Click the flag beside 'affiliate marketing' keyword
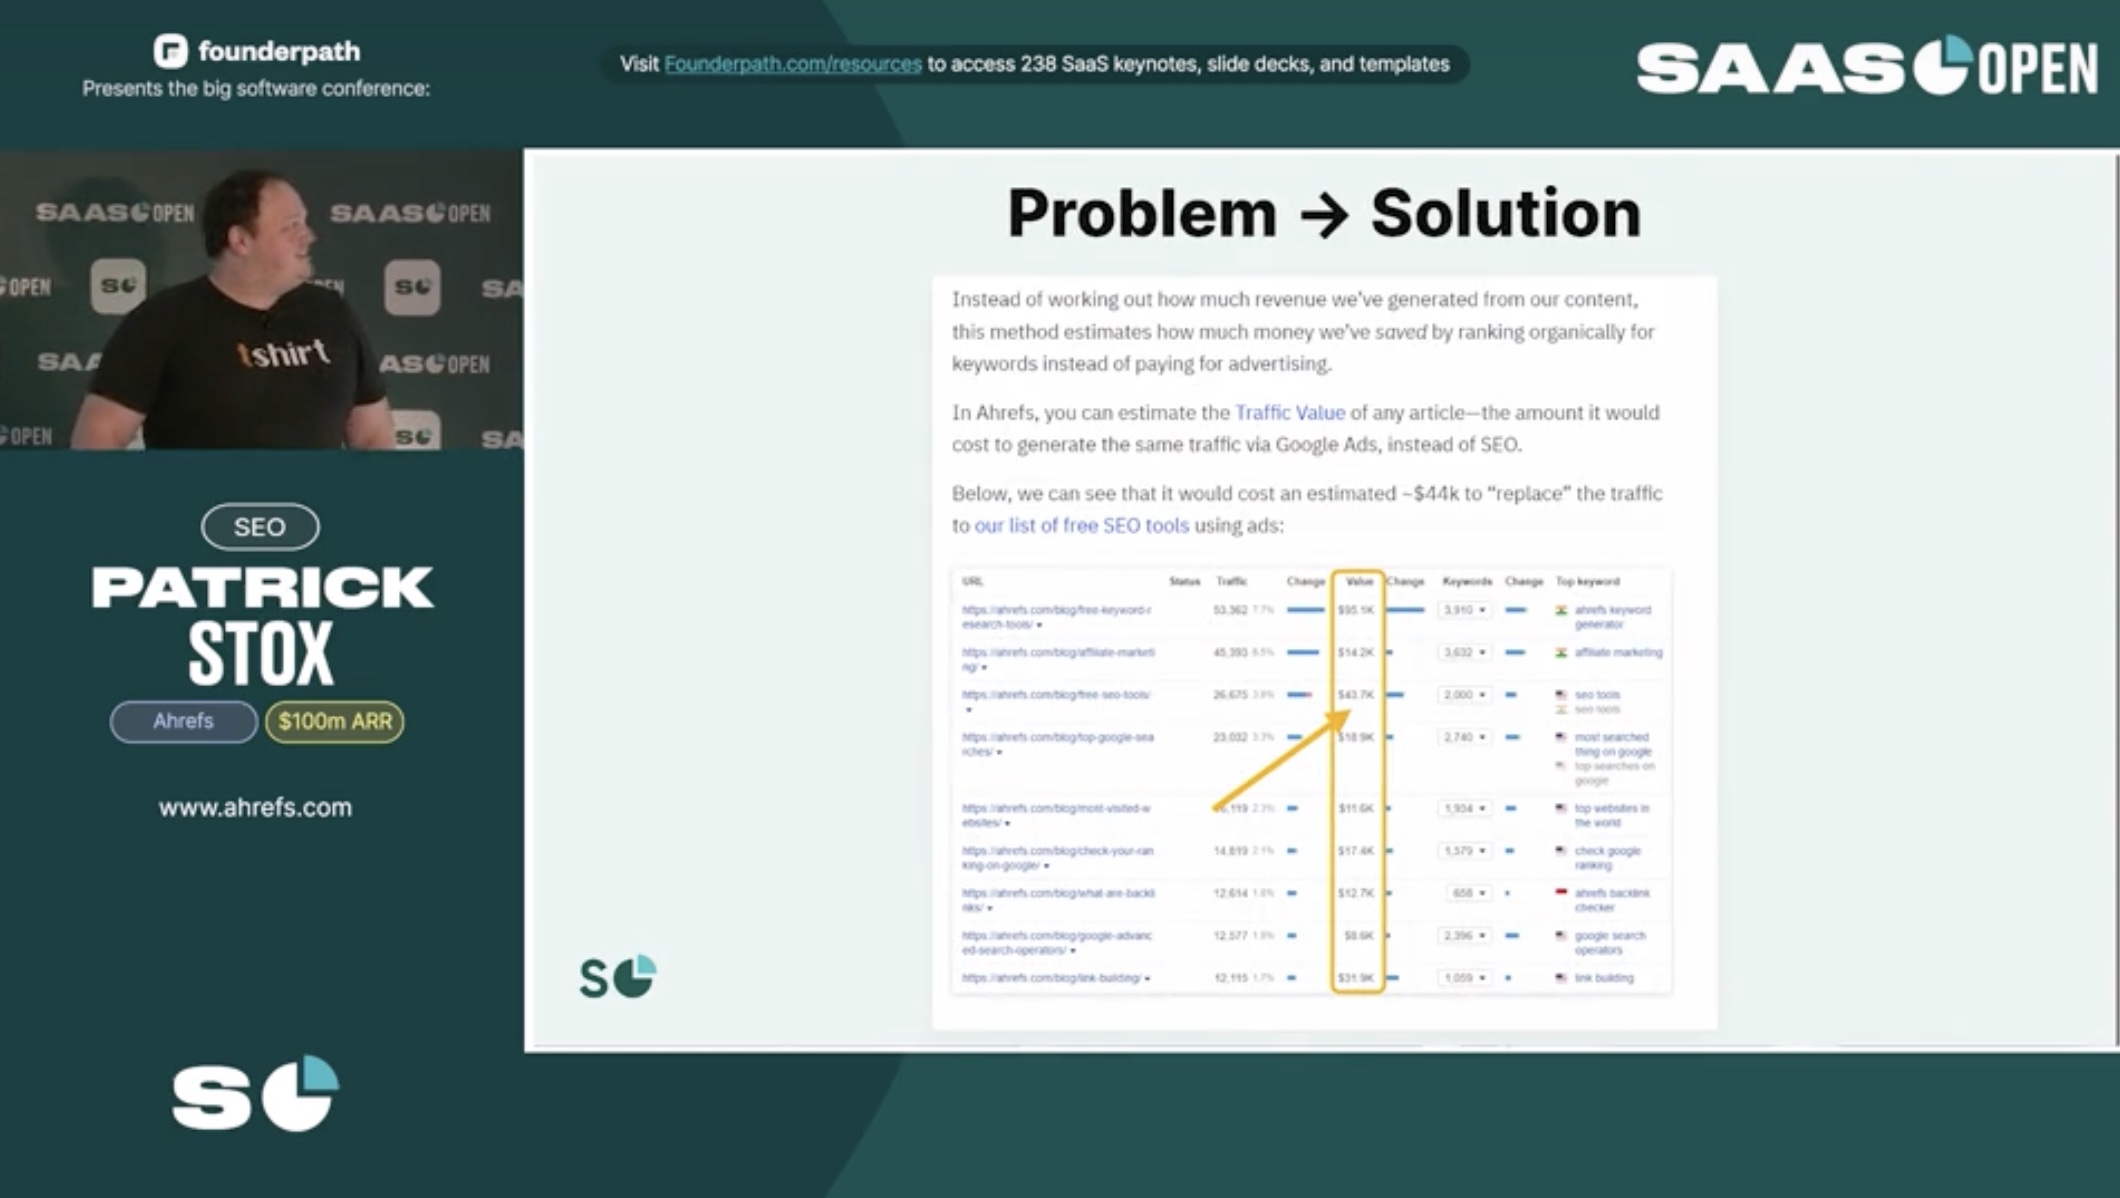This screenshot has height=1198, width=2120. pos(1561,652)
